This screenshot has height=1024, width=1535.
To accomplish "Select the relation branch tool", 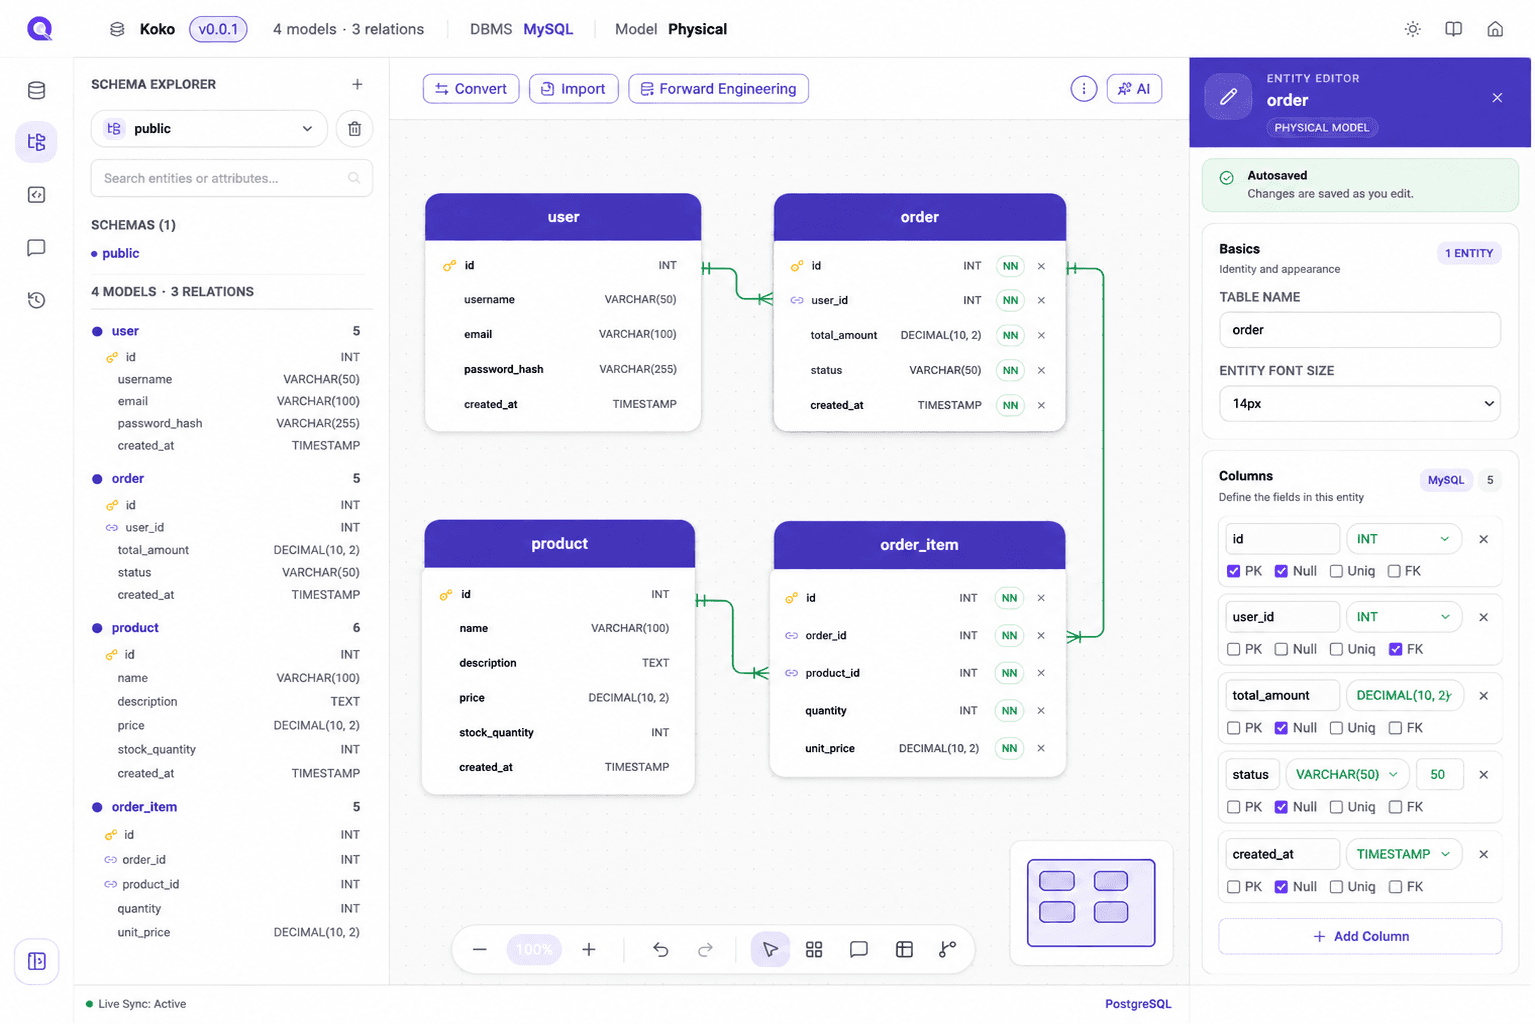I will [948, 949].
